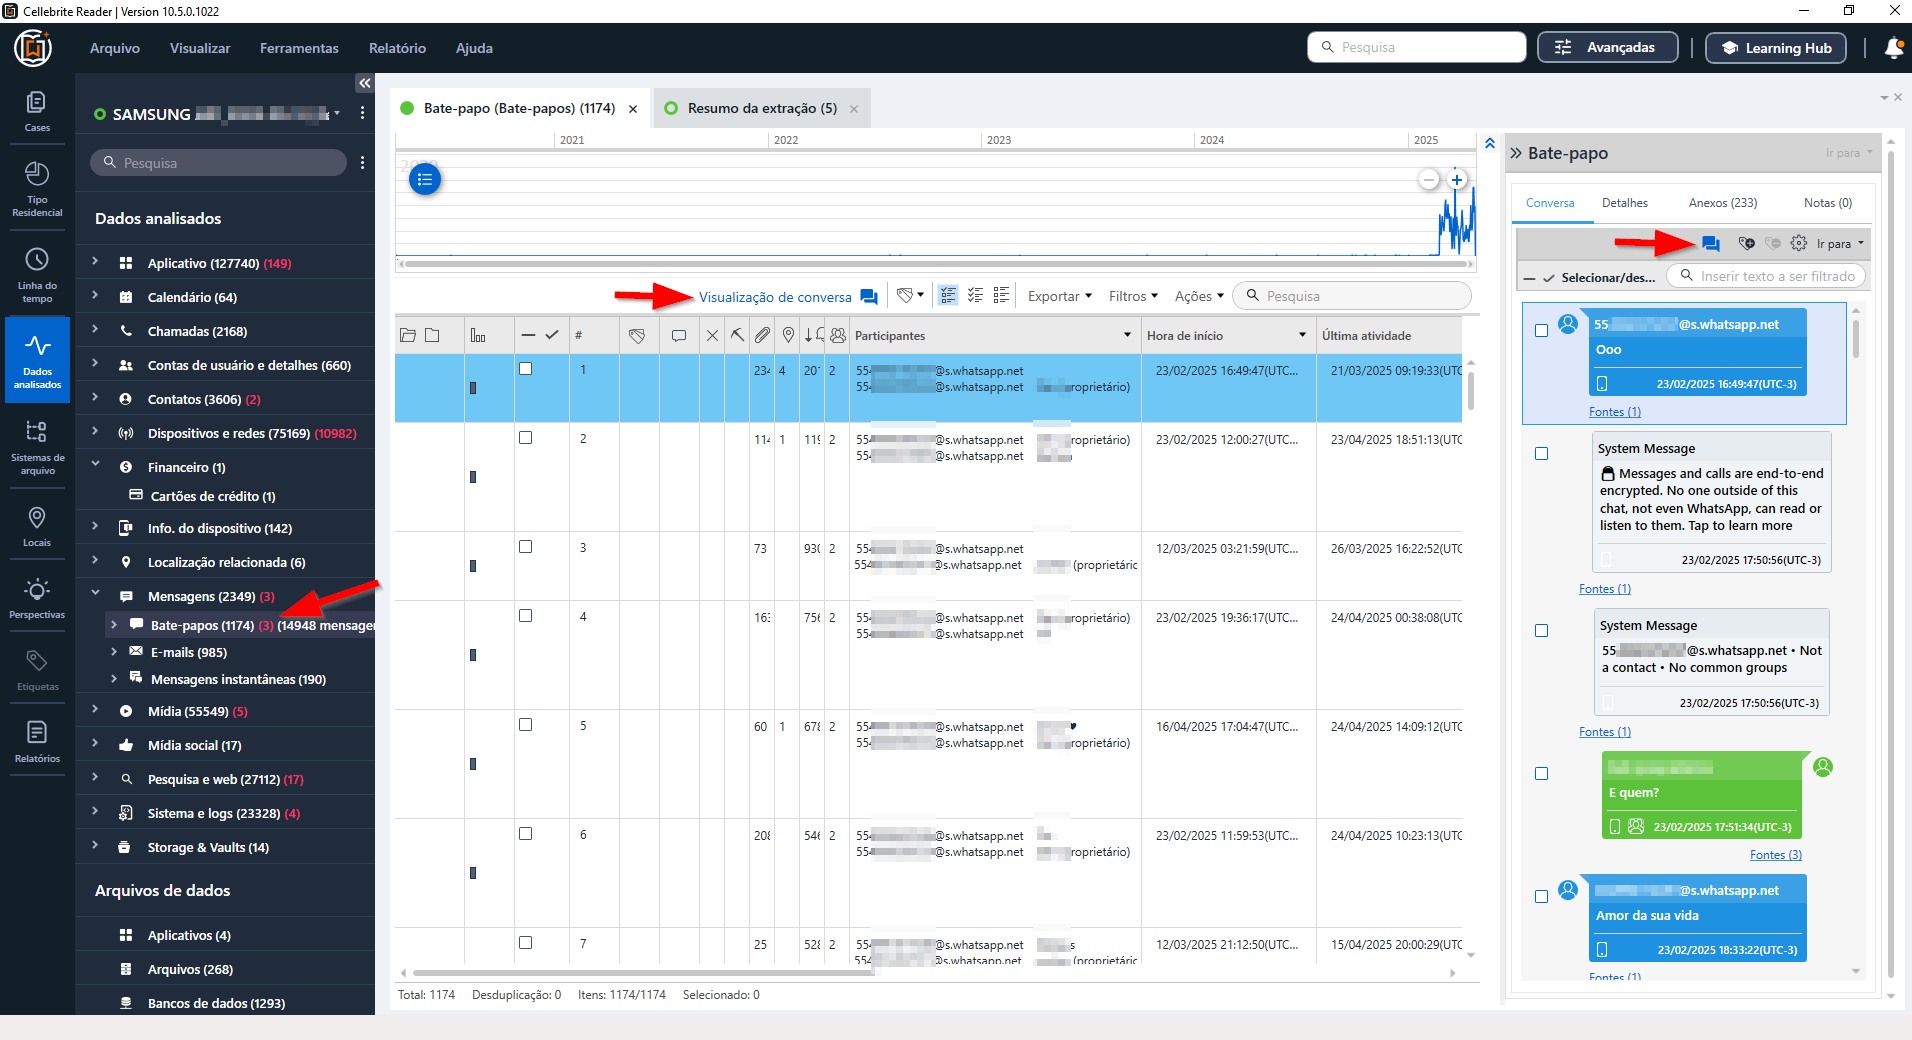Open the Arquivo menu
Viewport: 1912px width, 1040px height.
[115, 48]
